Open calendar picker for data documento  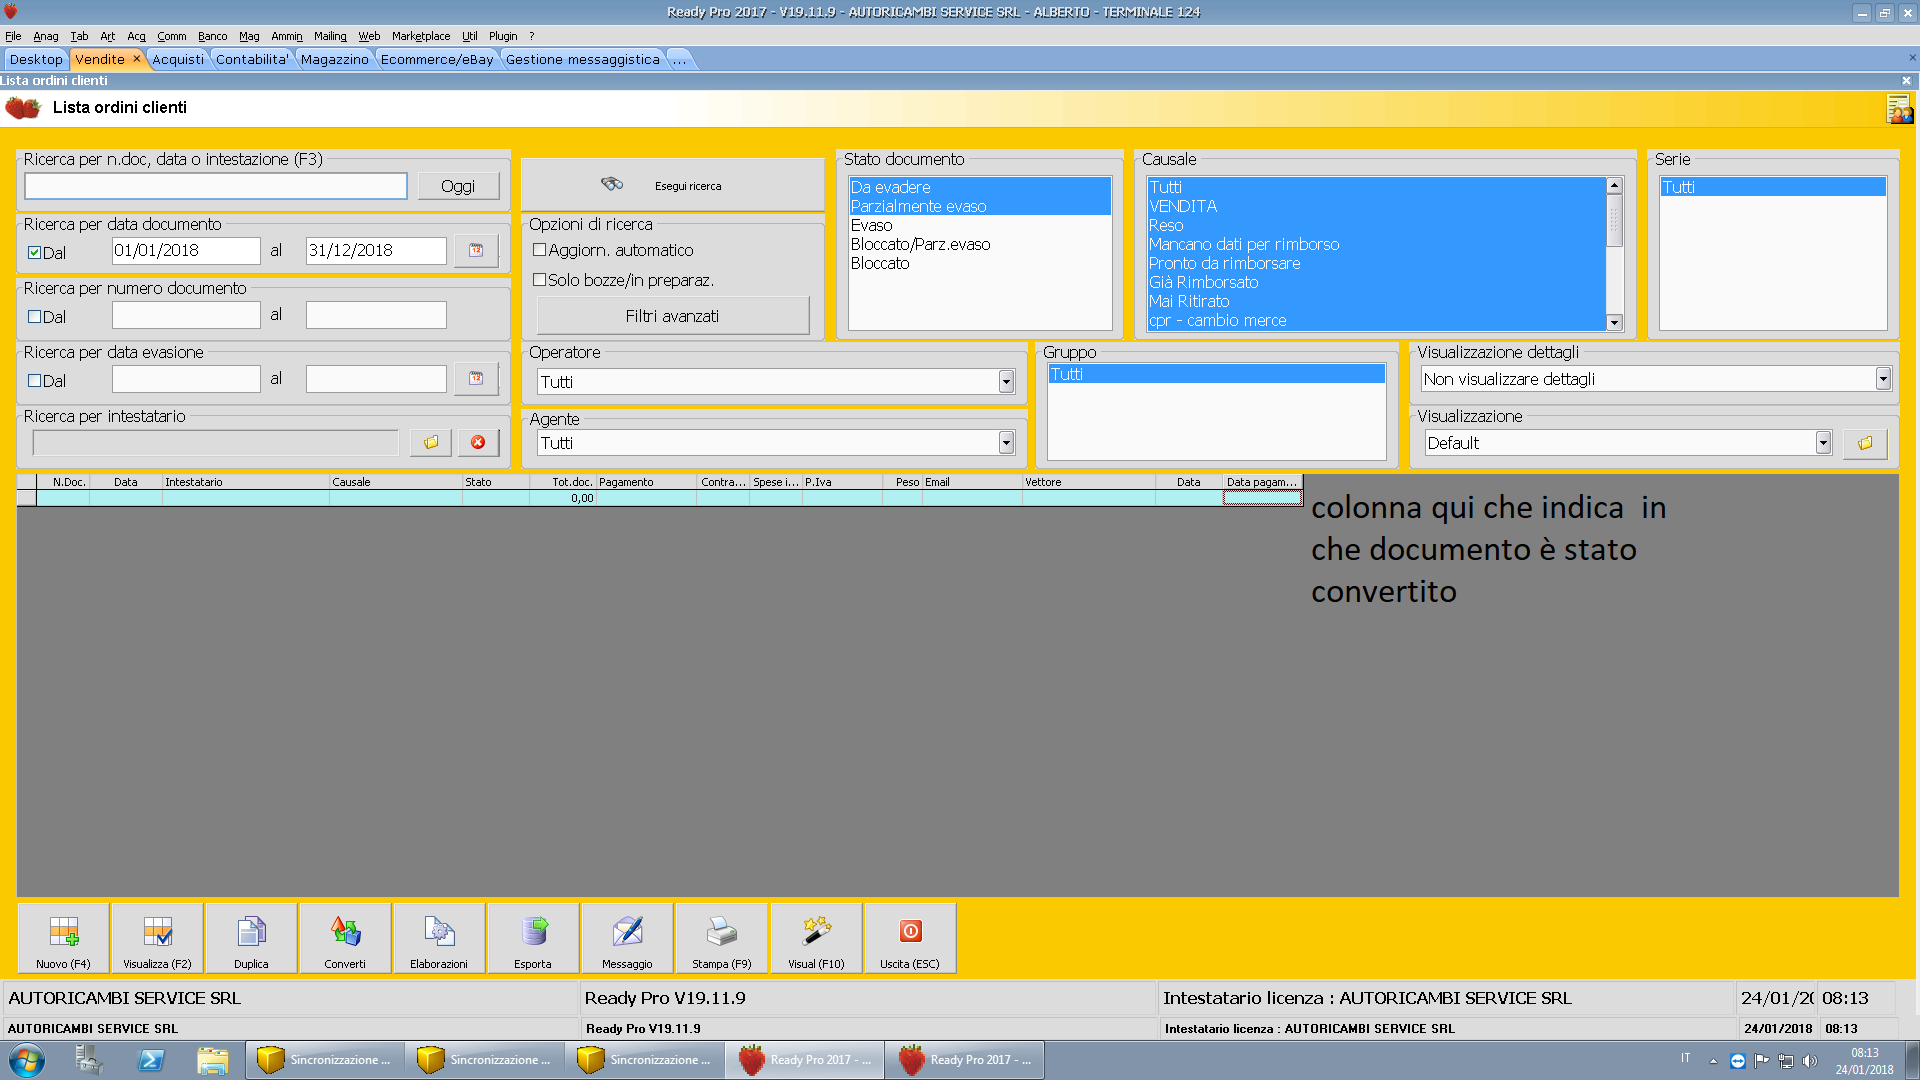tap(476, 250)
